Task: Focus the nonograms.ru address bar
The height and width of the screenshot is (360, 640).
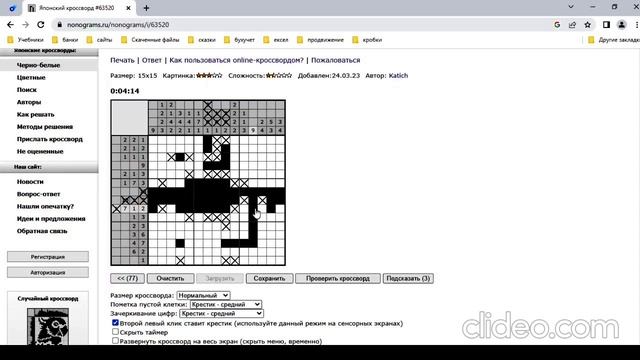Action: pyautogui.click(x=302, y=25)
